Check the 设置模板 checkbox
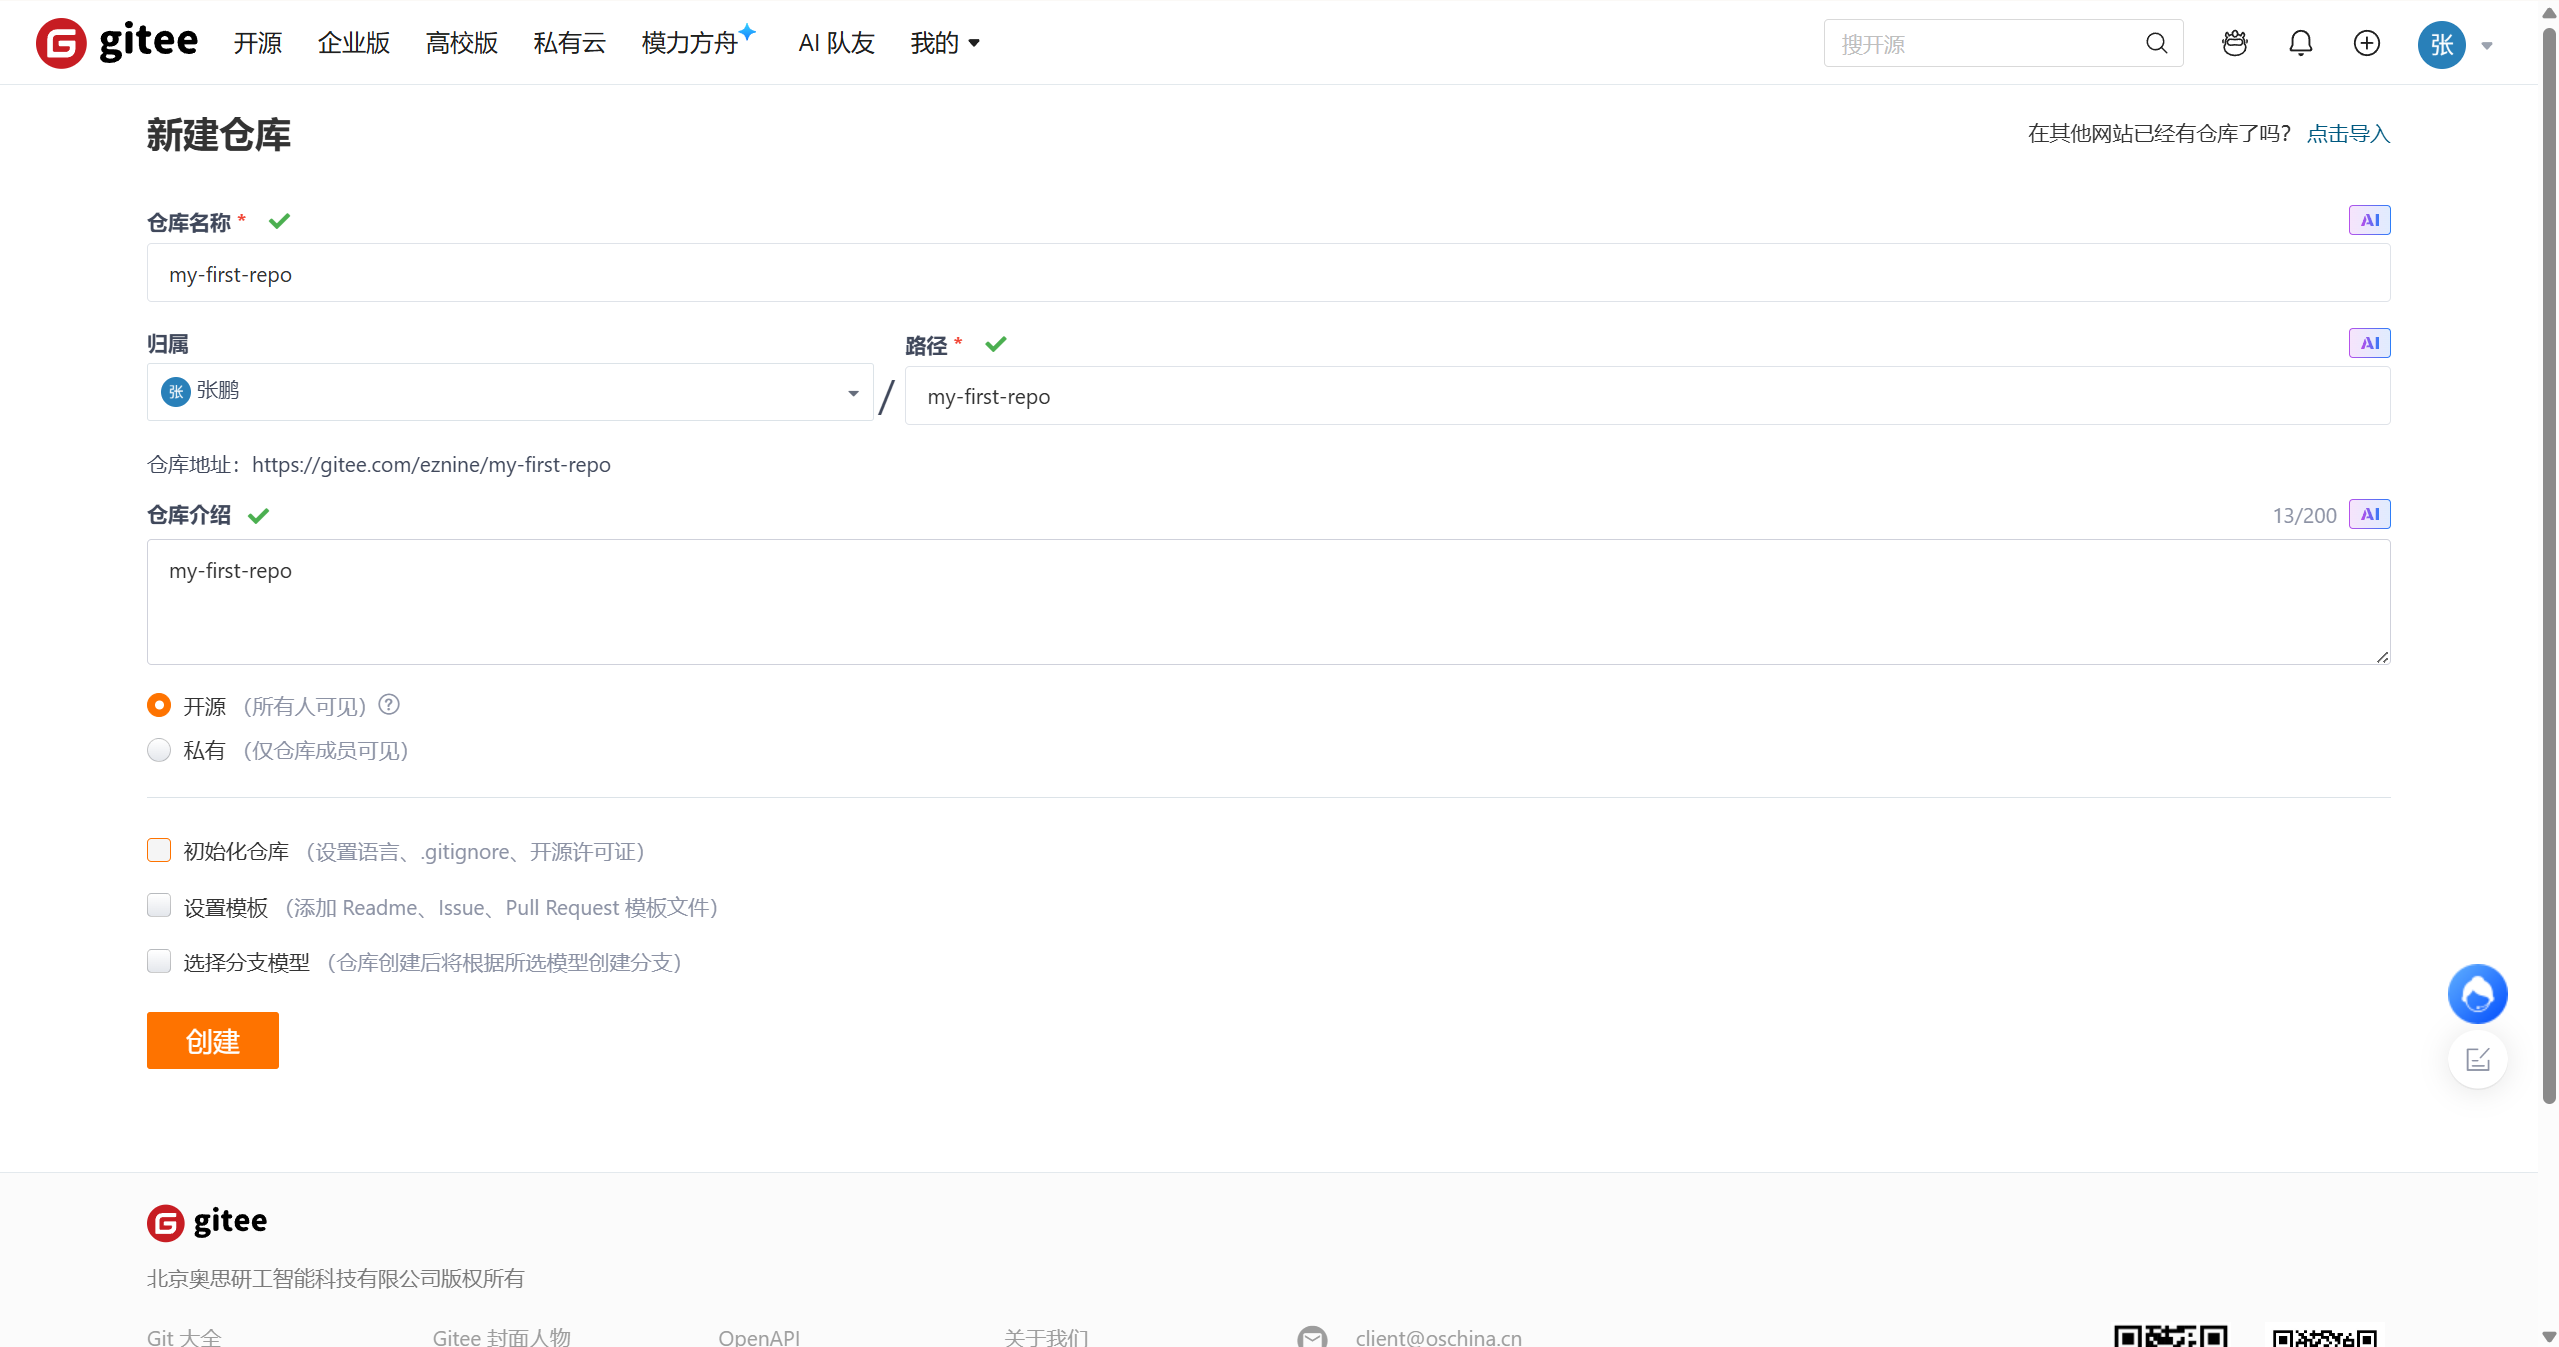 click(x=159, y=906)
